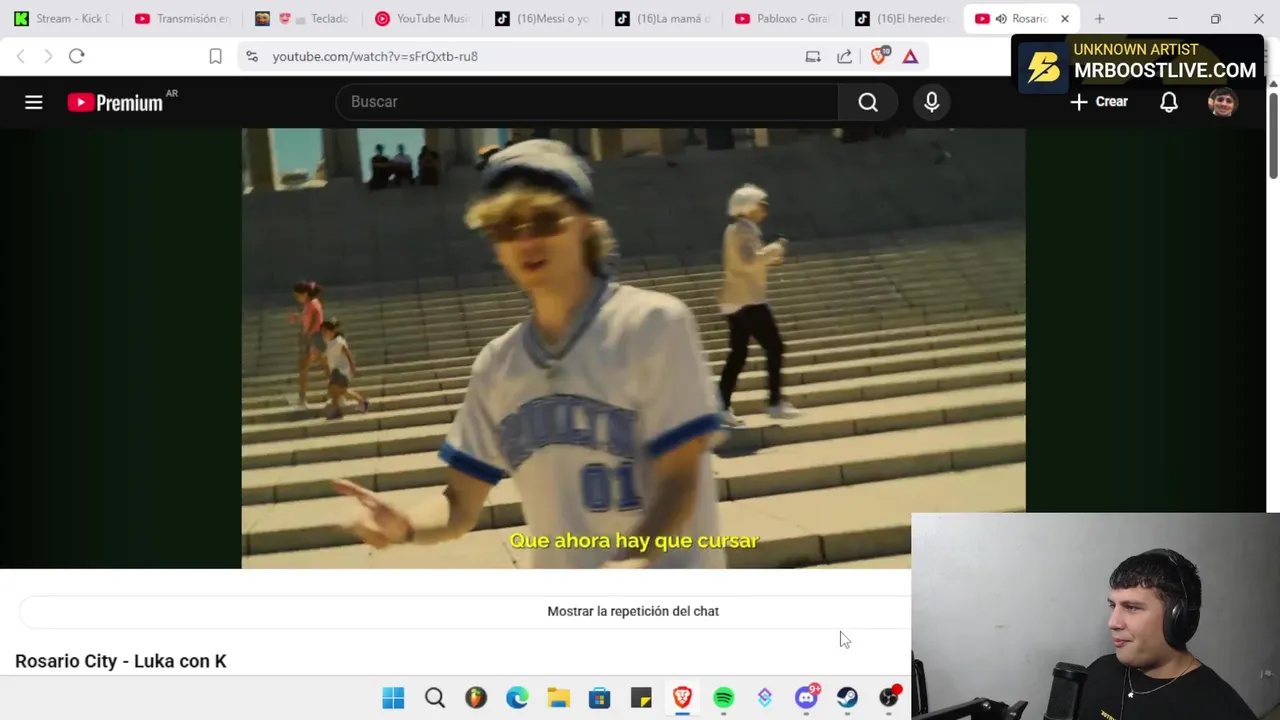Go to YouTube Premium home logo
Screen dimensions: 1280x720
[122, 102]
